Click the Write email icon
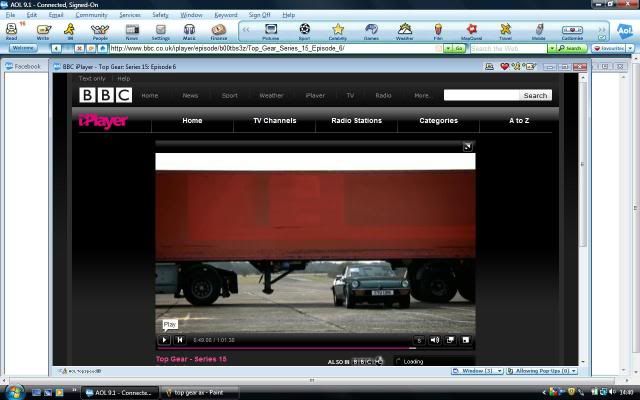640x400 pixels. [x=43, y=31]
